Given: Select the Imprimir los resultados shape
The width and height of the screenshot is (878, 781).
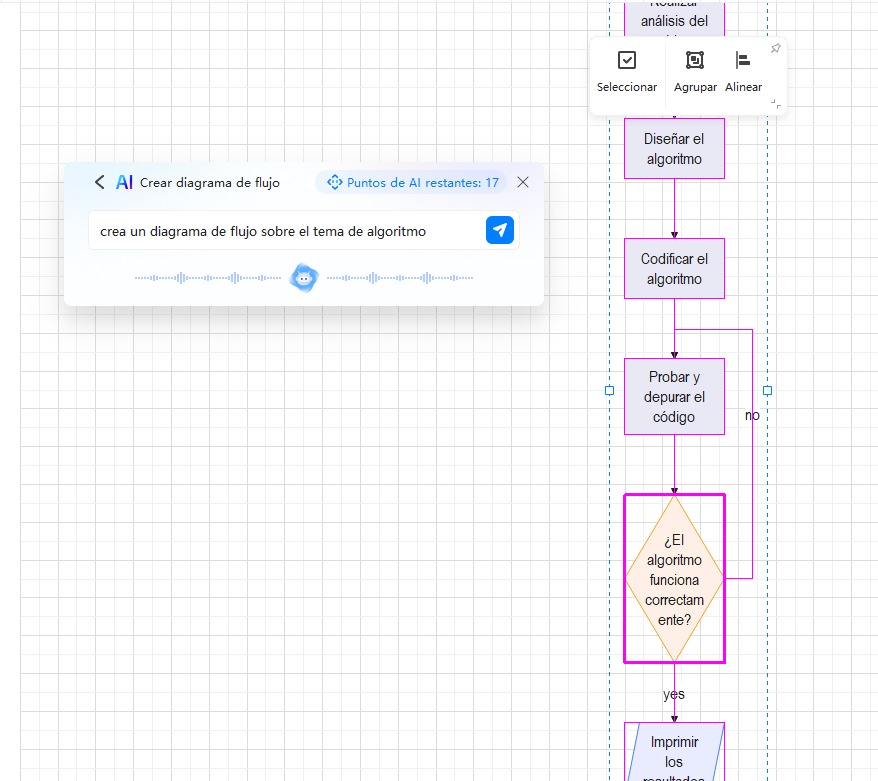Looking at the screenshot, I should (x=674, y=754).
